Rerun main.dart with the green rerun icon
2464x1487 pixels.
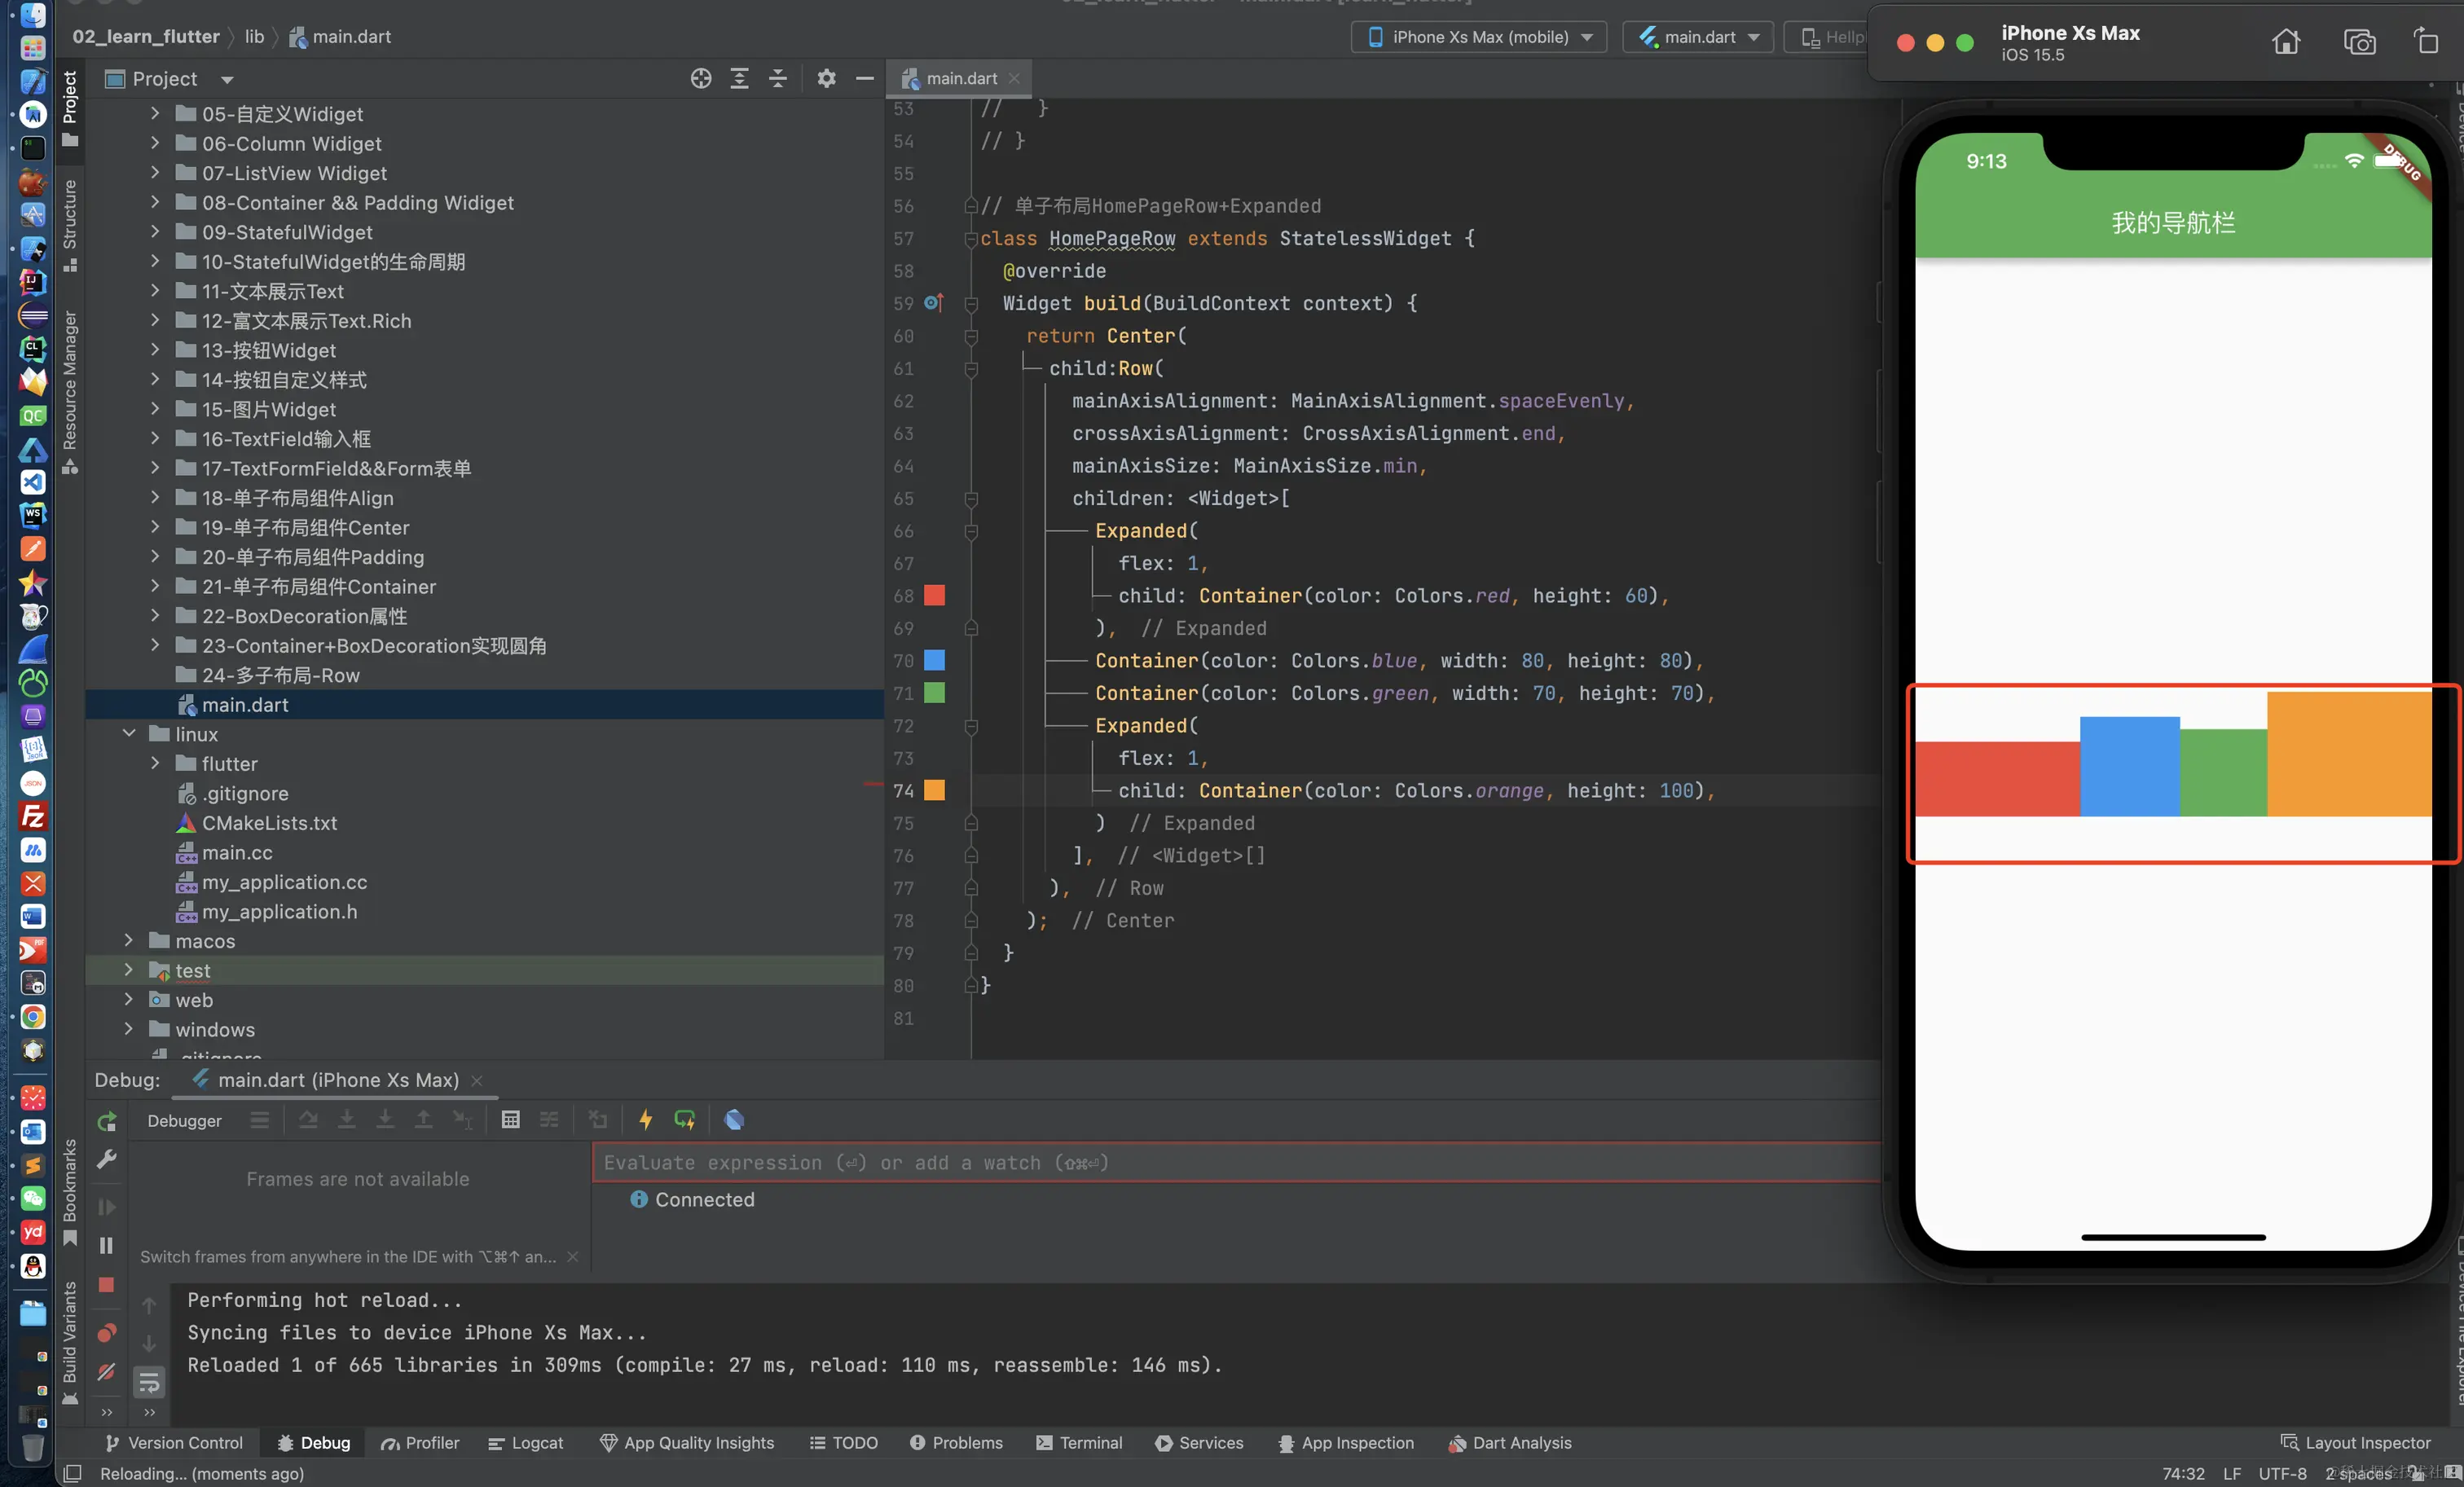click(107, 1121)
